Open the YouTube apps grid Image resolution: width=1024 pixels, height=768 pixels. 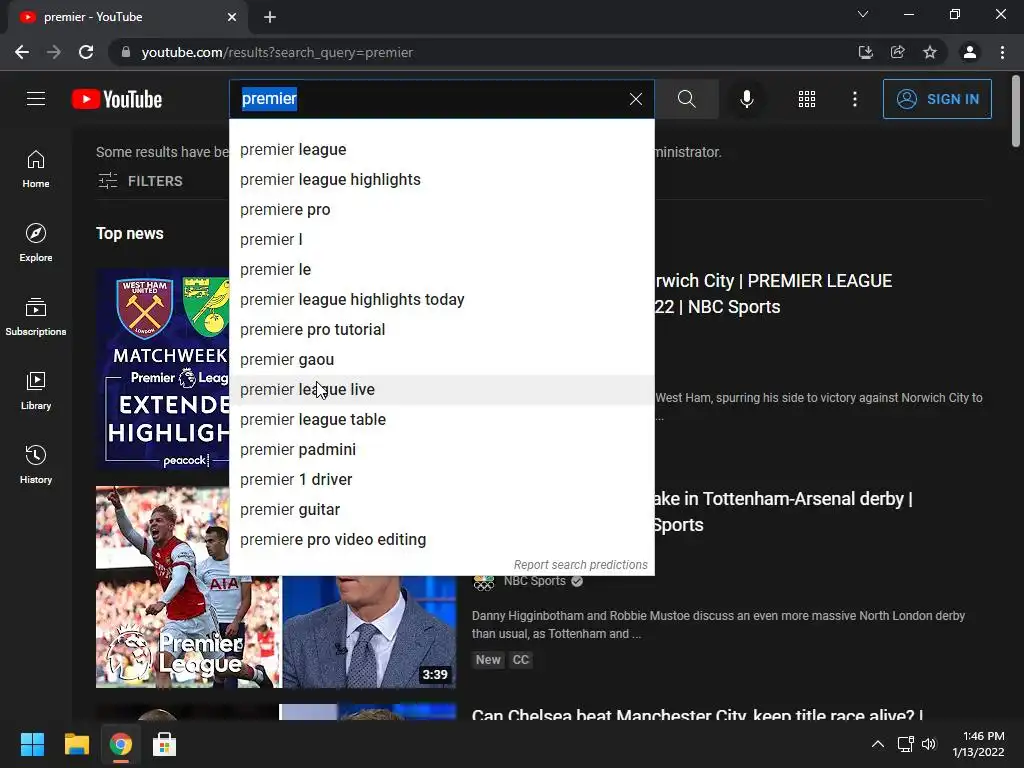click(807, 99)
